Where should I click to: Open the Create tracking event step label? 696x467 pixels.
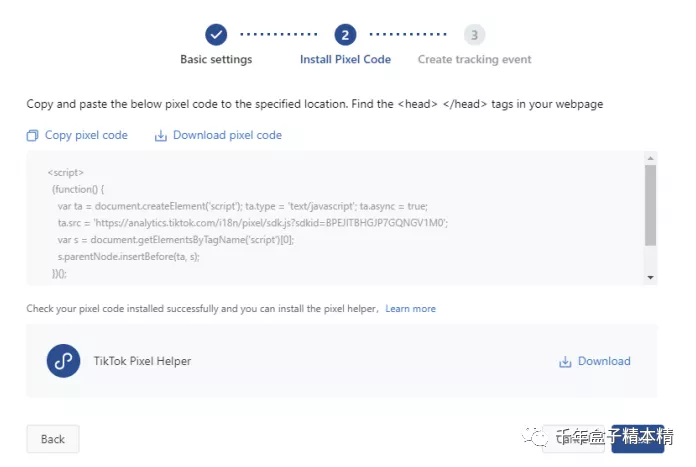pyautogui.click(x=475, y=59)
